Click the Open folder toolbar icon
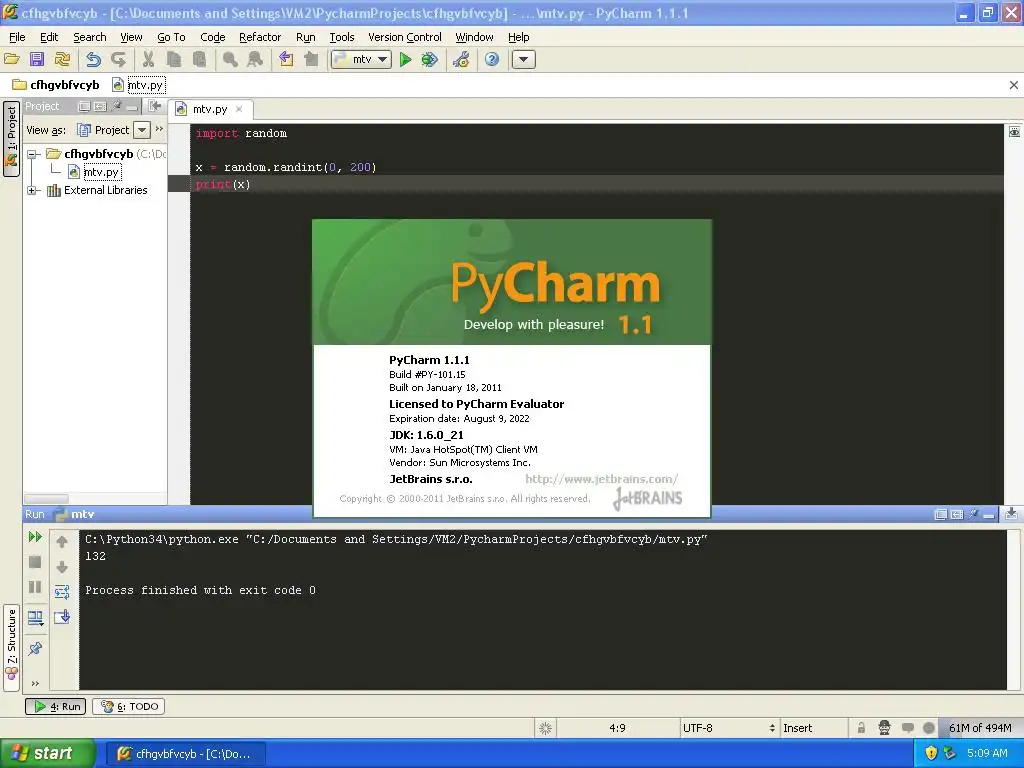 [x=12, y=59]
